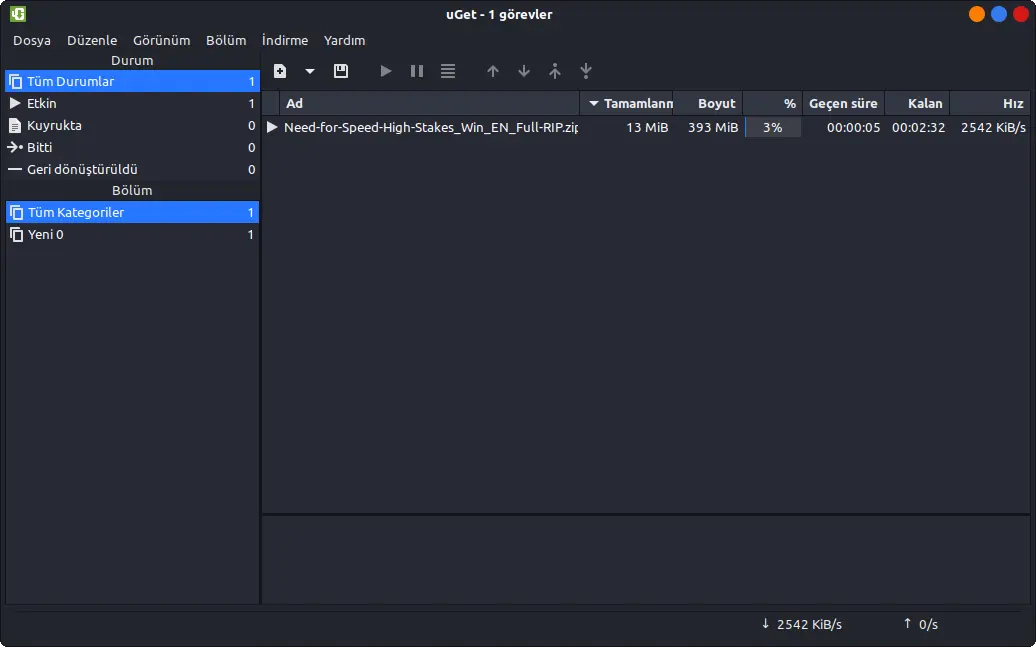Click the pause download toolbar icon
Image resolution: width=1036 pixels, height=647 pixels.
click(417, 71)
